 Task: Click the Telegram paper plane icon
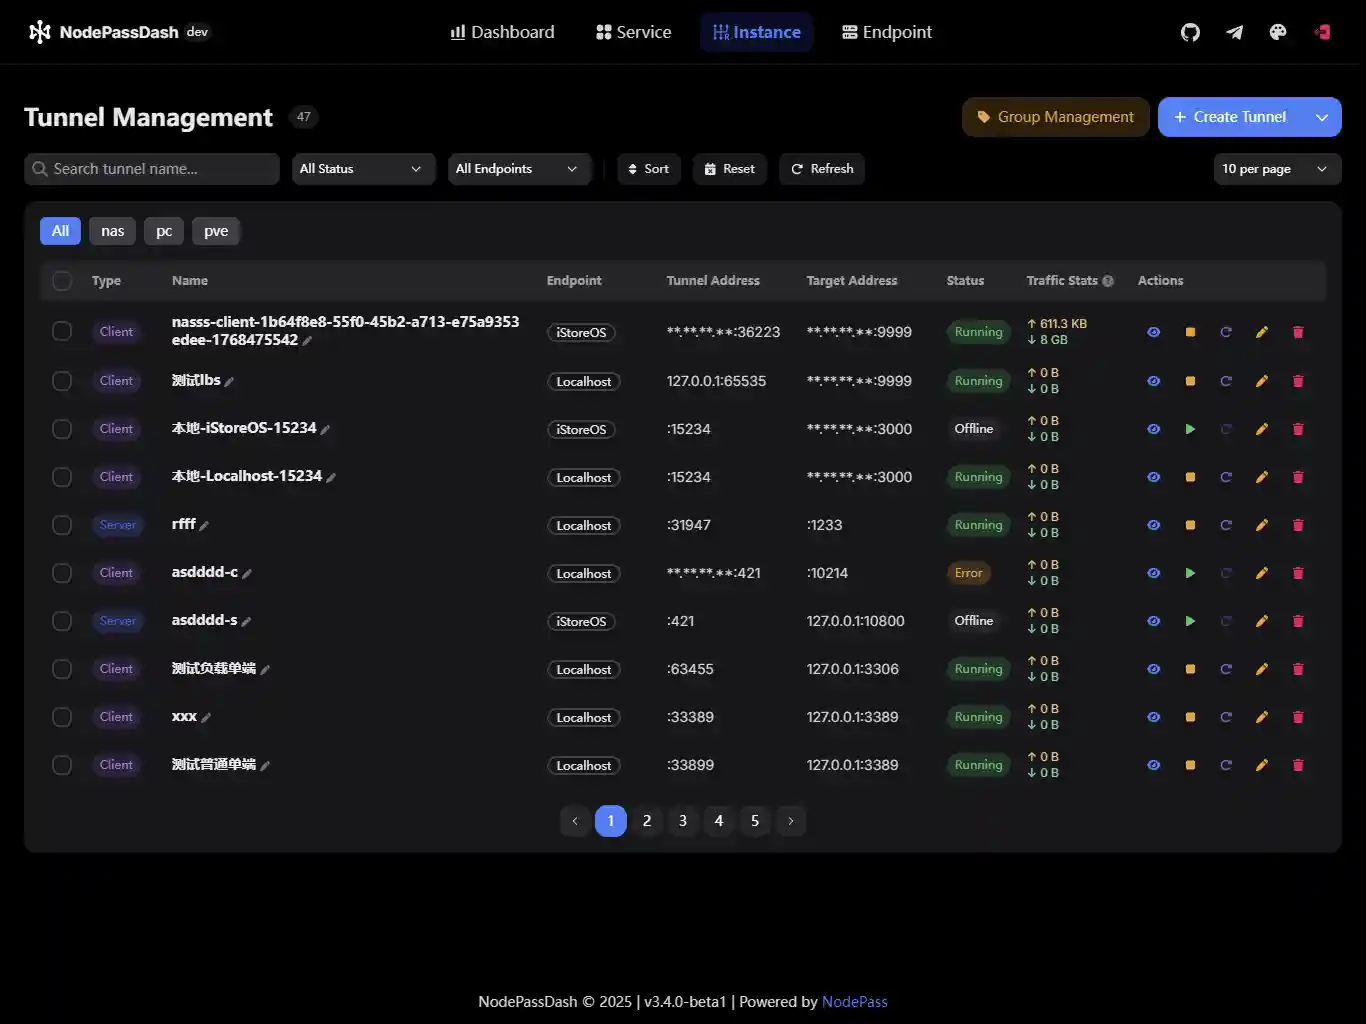tap(1234, 32)
